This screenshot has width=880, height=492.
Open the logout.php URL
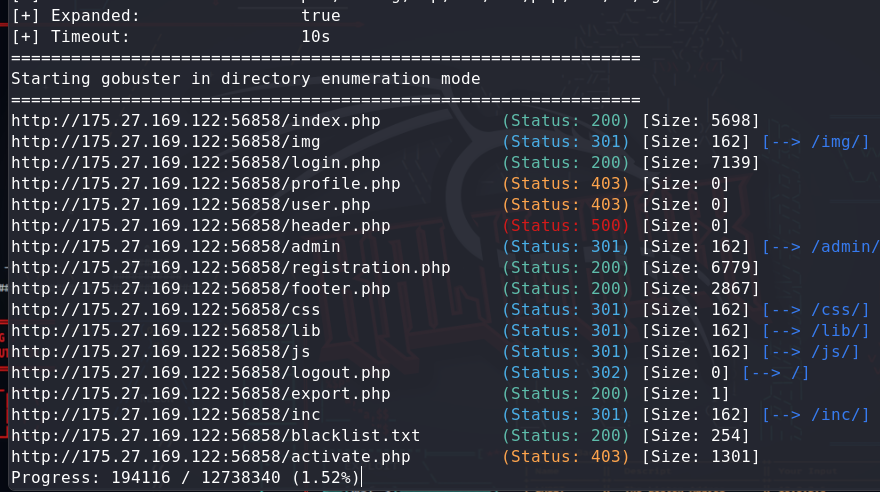[200, 373]
